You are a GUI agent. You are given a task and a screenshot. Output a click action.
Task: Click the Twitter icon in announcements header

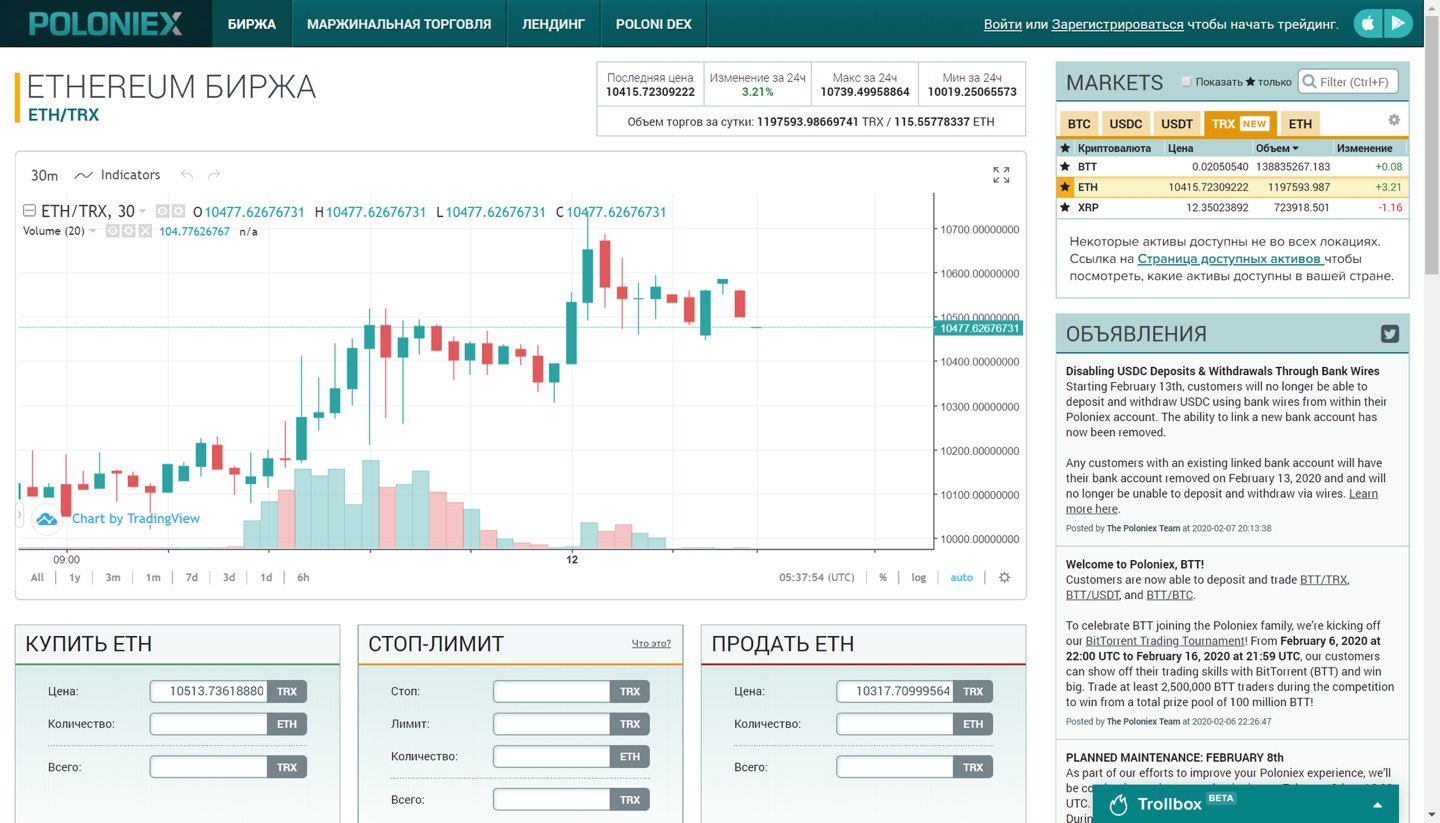click(x=1390, y=334)
